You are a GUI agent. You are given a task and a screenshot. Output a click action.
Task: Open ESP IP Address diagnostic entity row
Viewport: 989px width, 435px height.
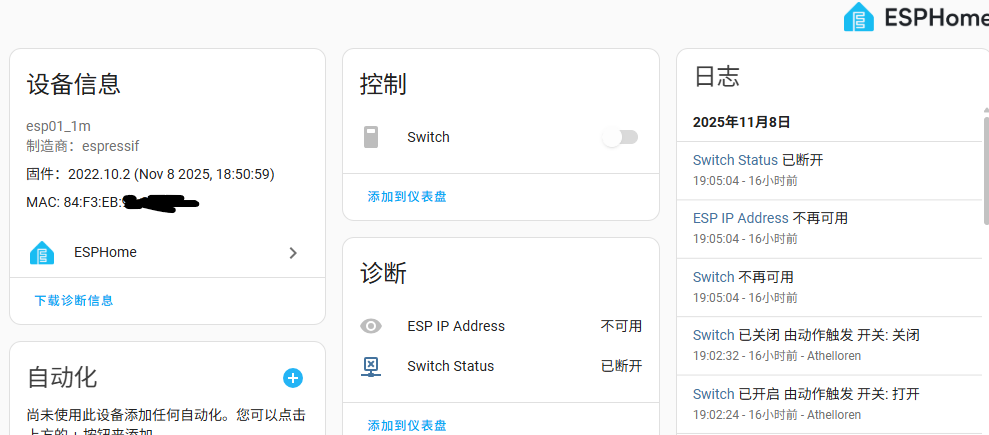point(501,326)
